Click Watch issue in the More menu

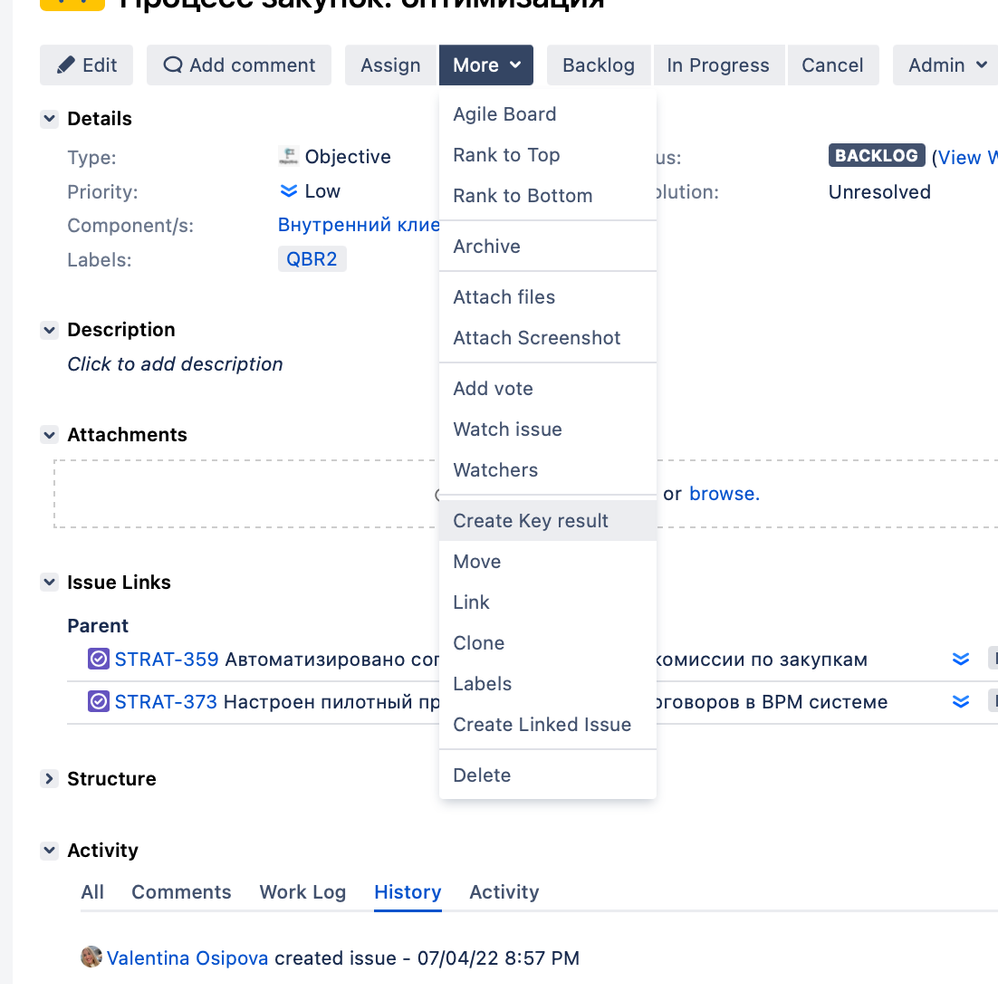click(507, 429)
